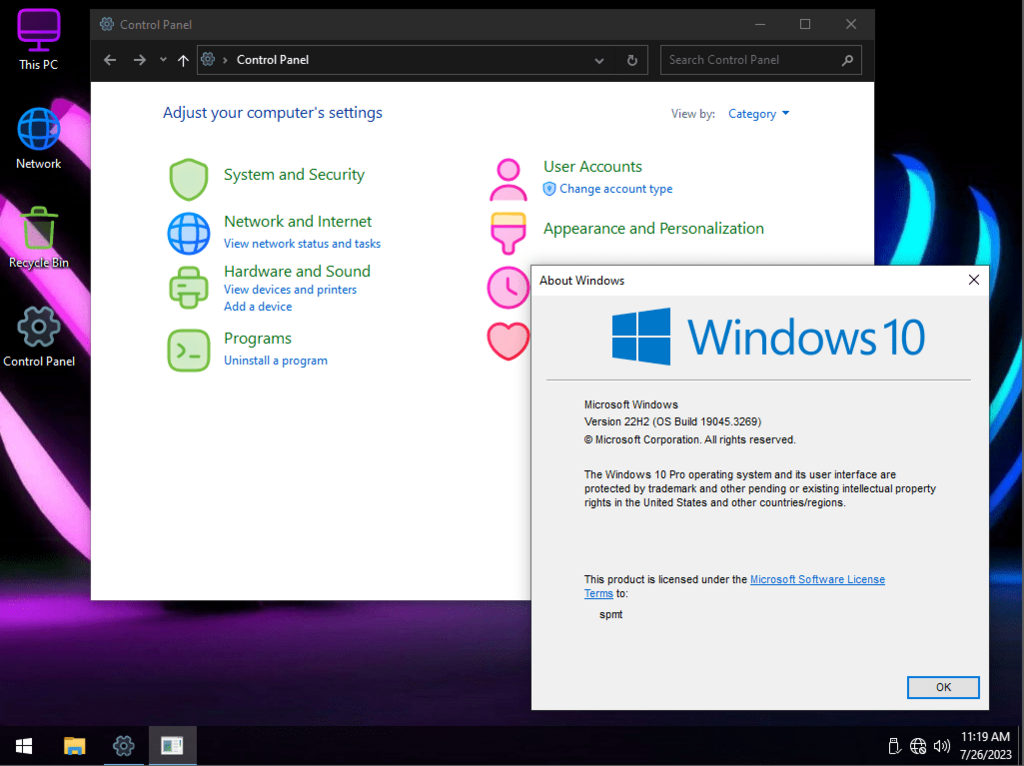1024x766 pixels.
Task: Open Microsoft Software License Terms link
Action: pyautogui.click(x=817, y=579)
